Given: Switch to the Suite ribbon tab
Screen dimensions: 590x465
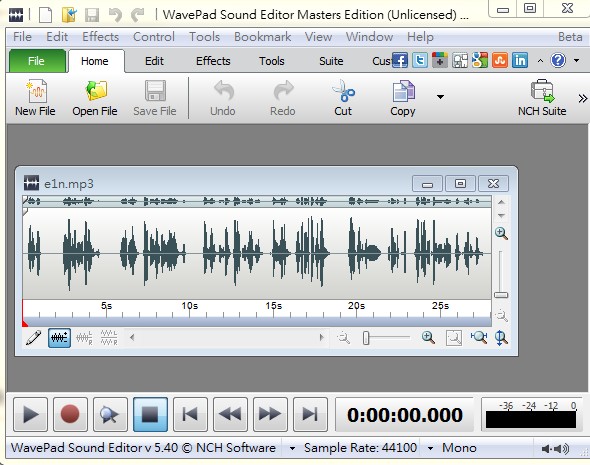Looking at the screenshot, I should tap(331, 61).
